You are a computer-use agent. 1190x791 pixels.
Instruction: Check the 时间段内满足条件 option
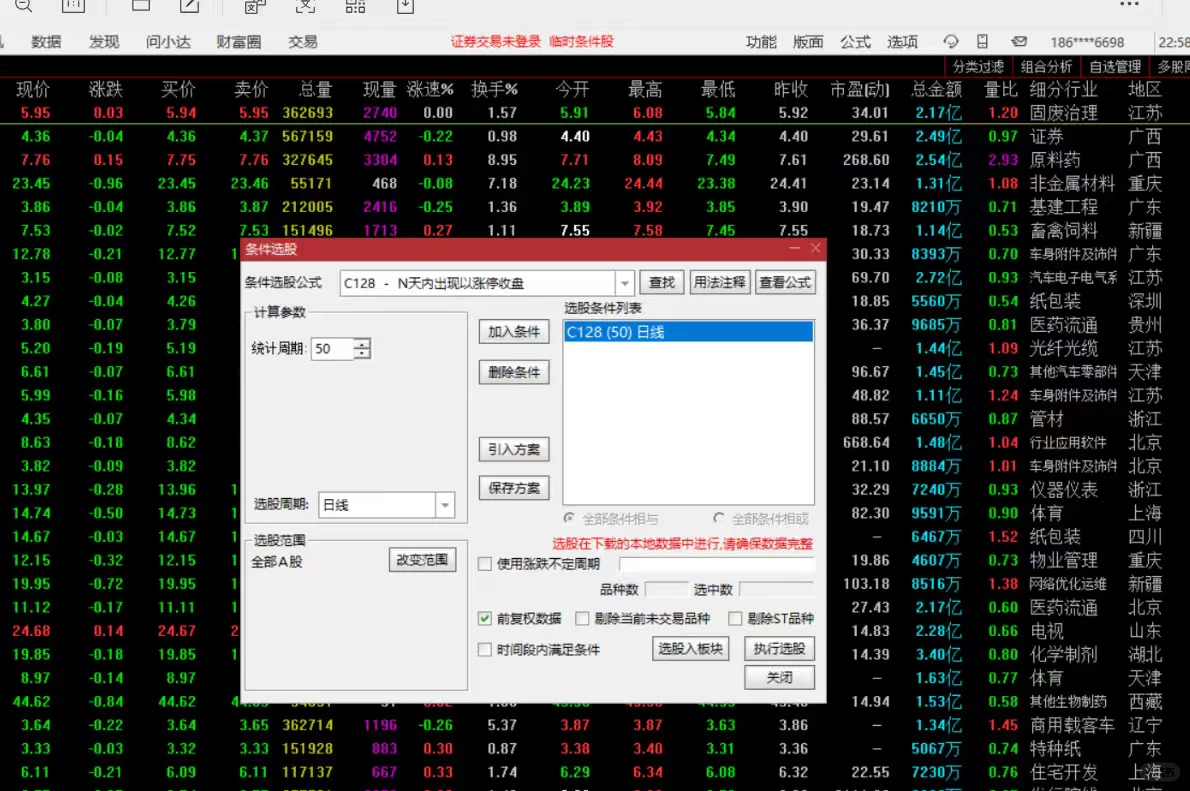point(484,649)
